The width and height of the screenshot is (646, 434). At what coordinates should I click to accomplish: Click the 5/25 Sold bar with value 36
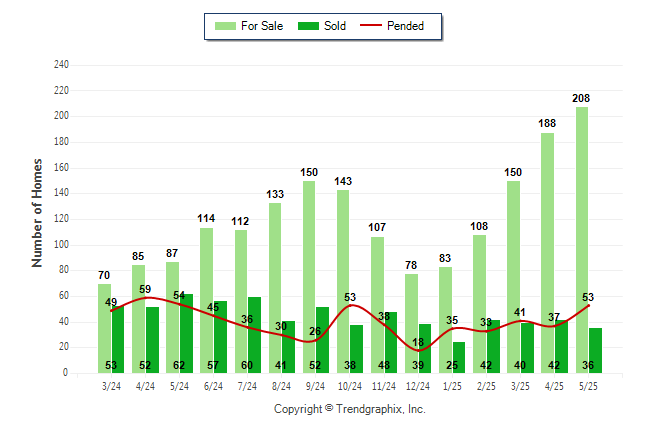[x=595, y=350]
